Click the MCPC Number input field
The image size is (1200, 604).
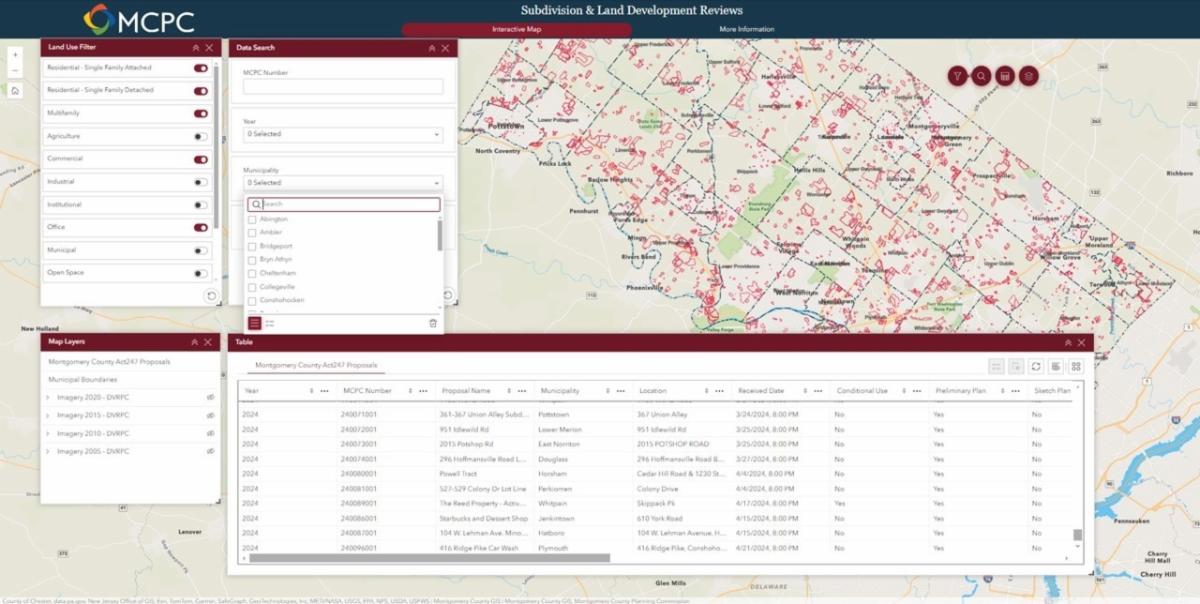(342, 87)
